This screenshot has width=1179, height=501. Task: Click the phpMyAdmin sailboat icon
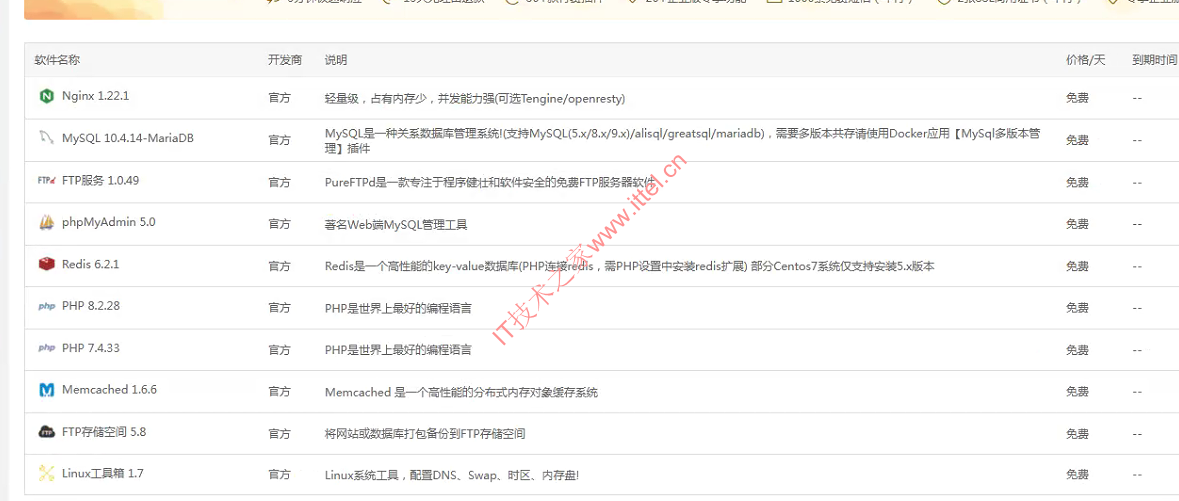tap(47, 223)
